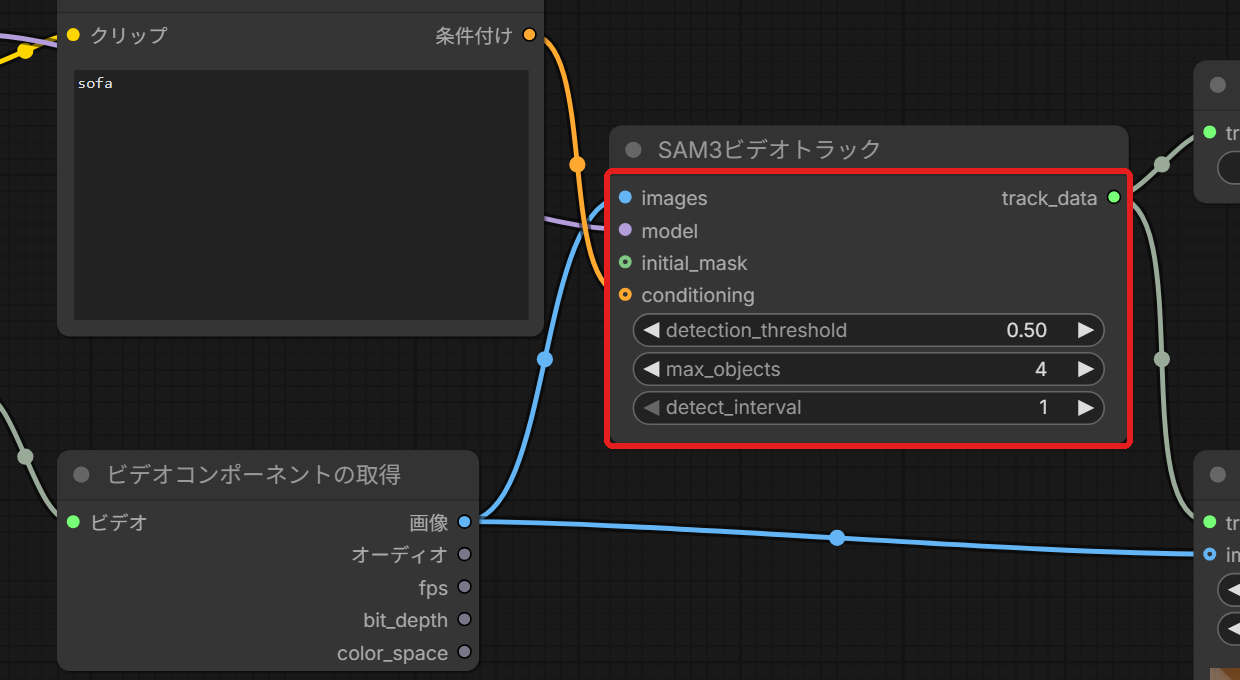Collapse the SAM3ビデオトラック node via its gray dot
Viewport: 1240px width, 680px height.
633,150
